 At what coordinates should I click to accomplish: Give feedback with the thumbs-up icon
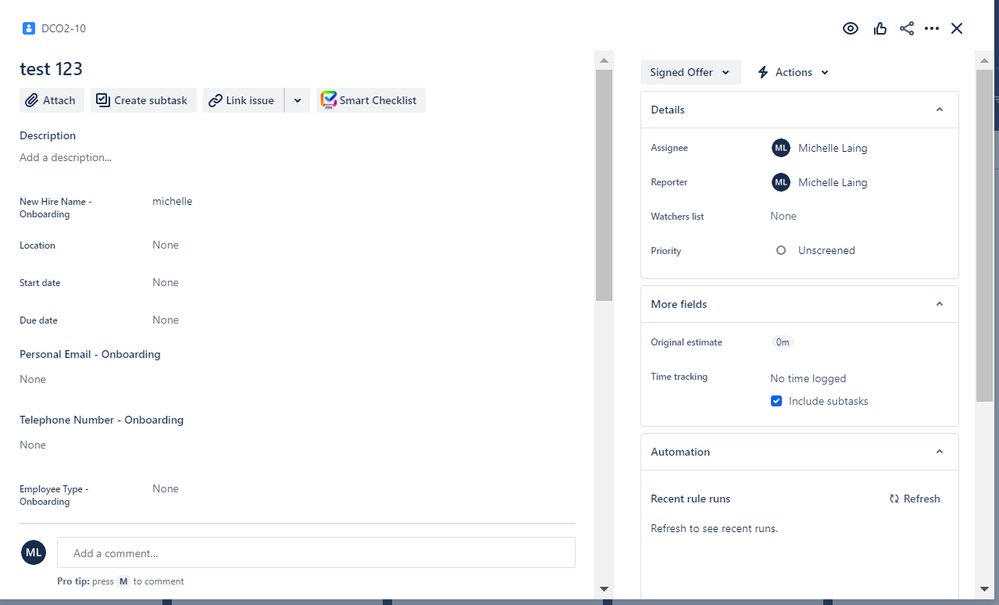[880, 28]
